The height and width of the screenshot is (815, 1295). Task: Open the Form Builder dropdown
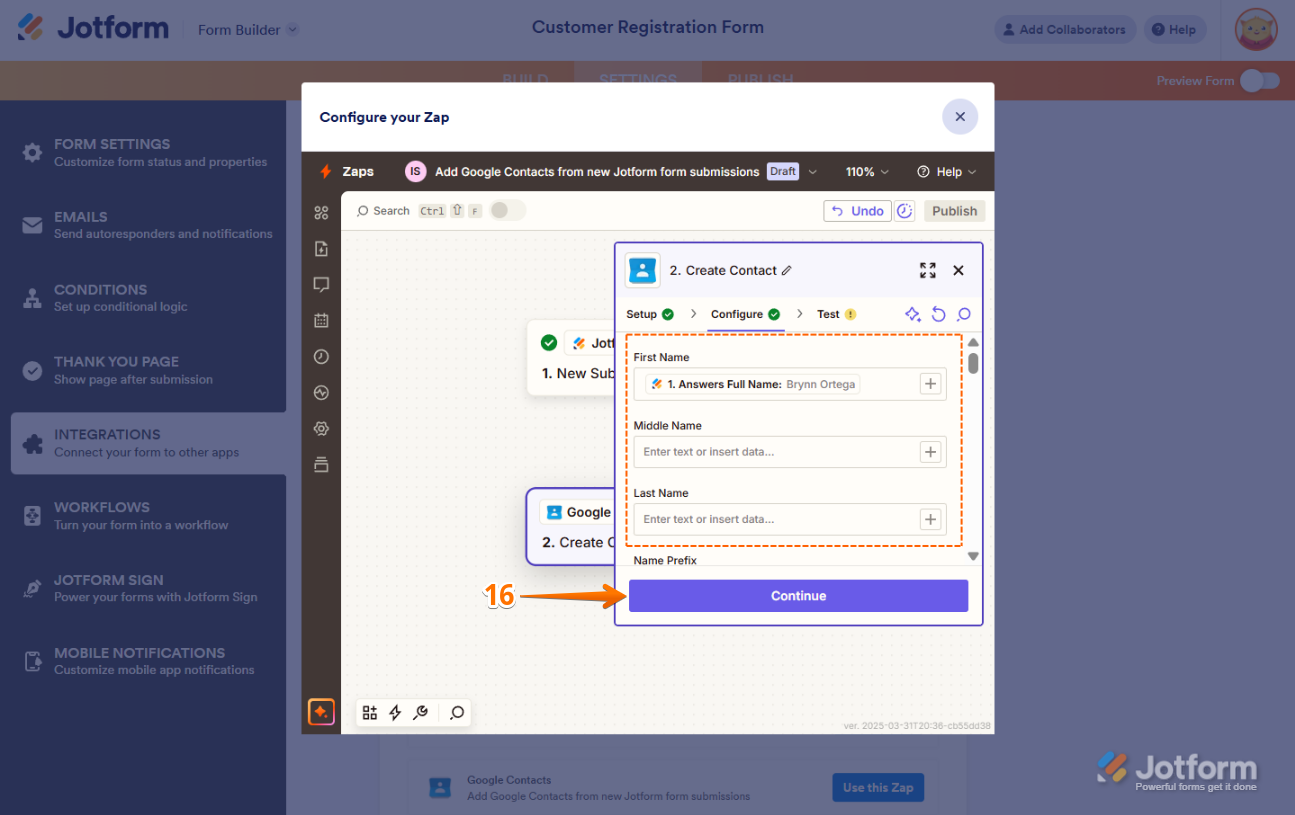(248, 29)
